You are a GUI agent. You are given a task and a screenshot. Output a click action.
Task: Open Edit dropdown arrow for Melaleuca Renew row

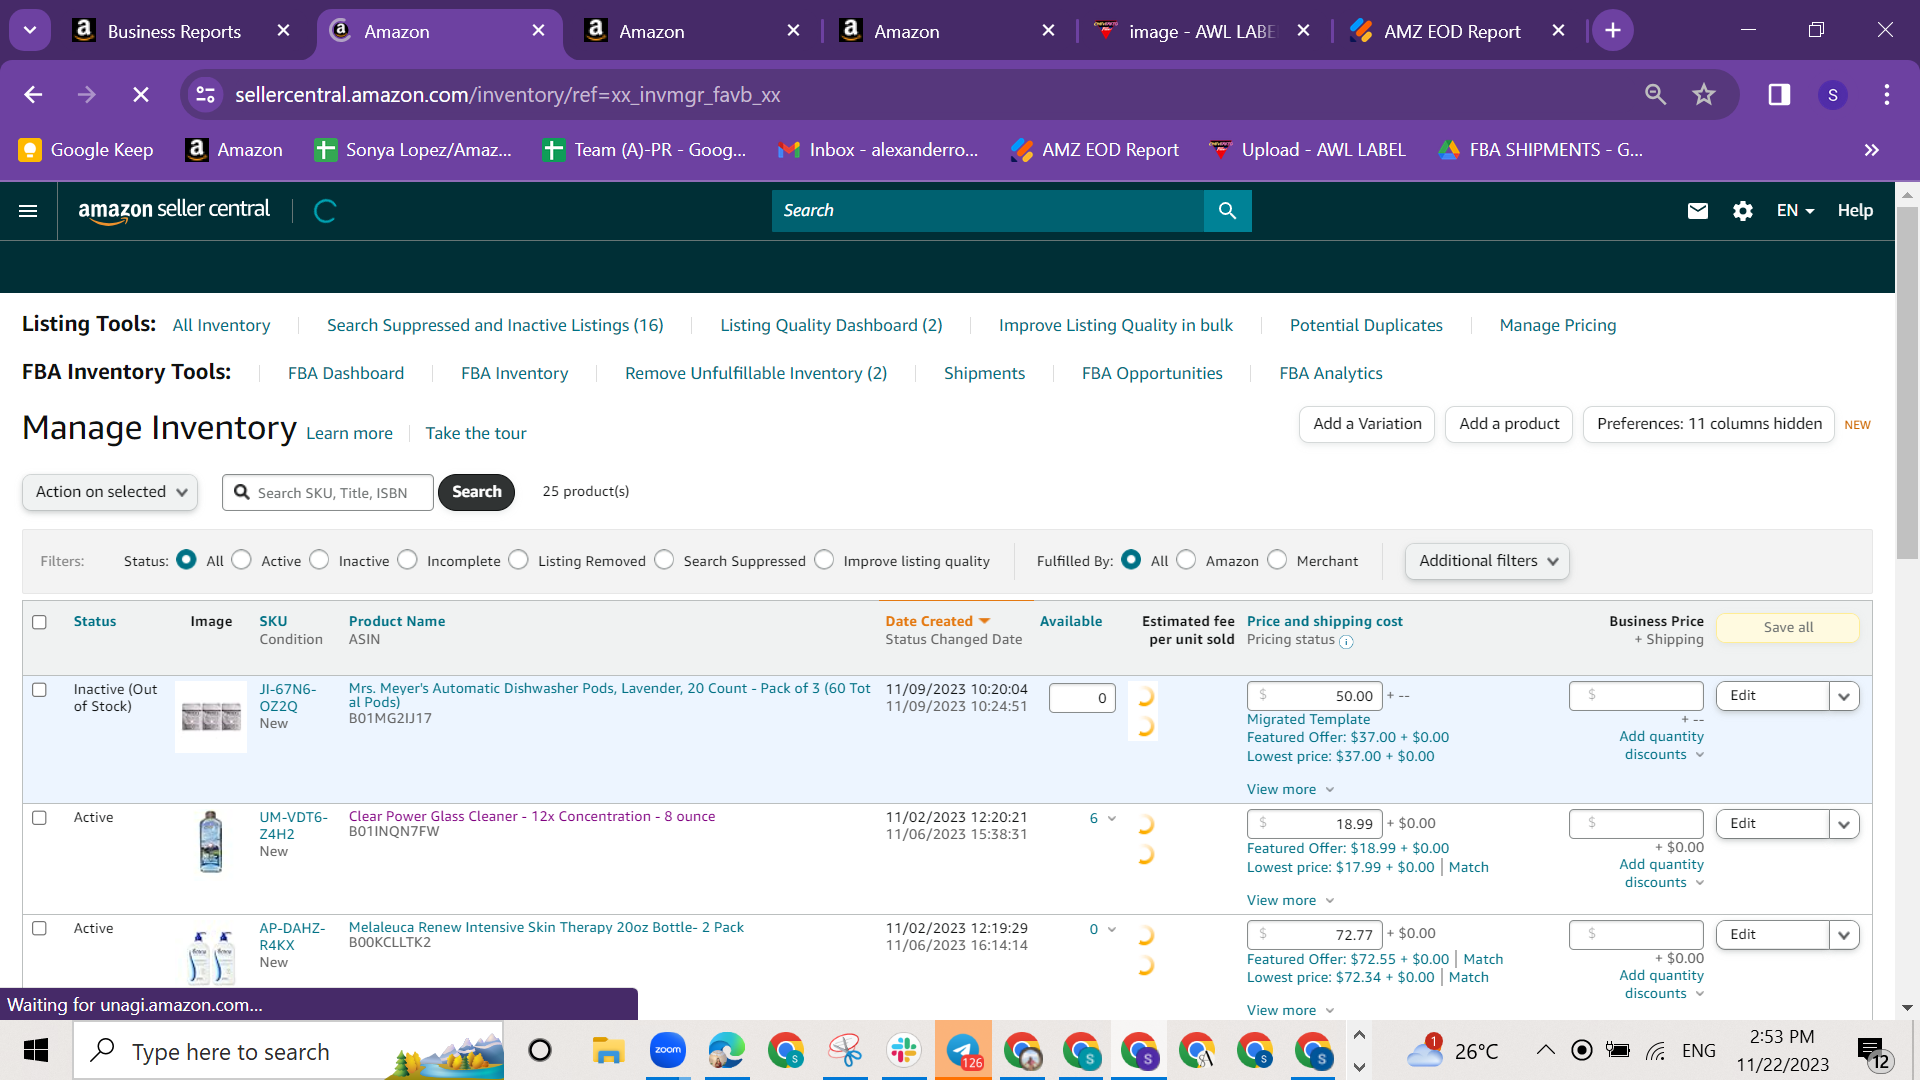coord(1844,935)
